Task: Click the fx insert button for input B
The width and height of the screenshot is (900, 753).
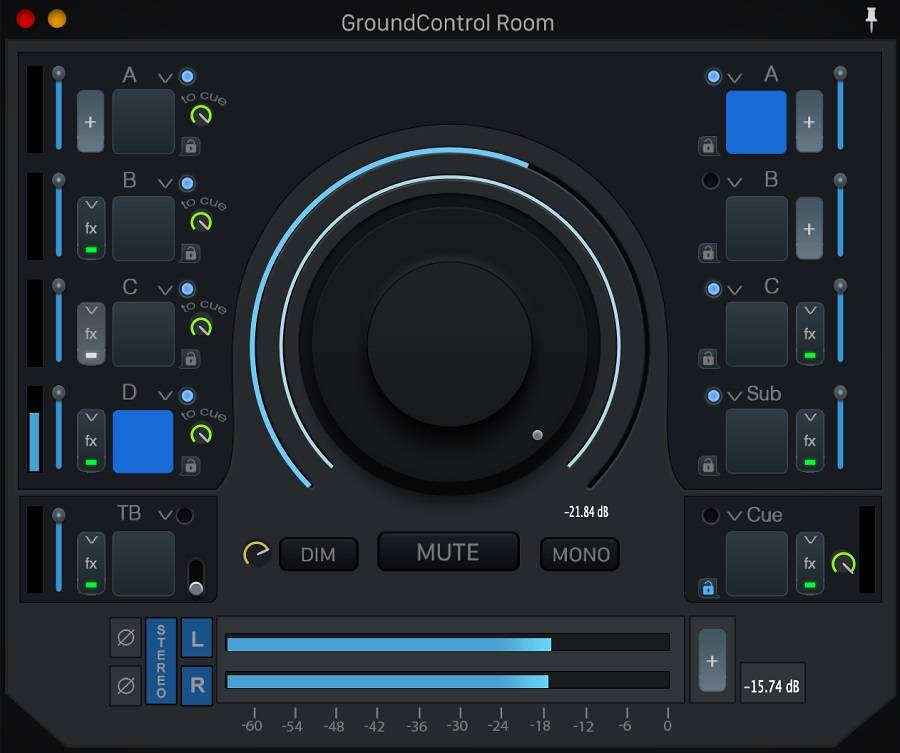Action: pyautogui.click(x=91, y=228)
